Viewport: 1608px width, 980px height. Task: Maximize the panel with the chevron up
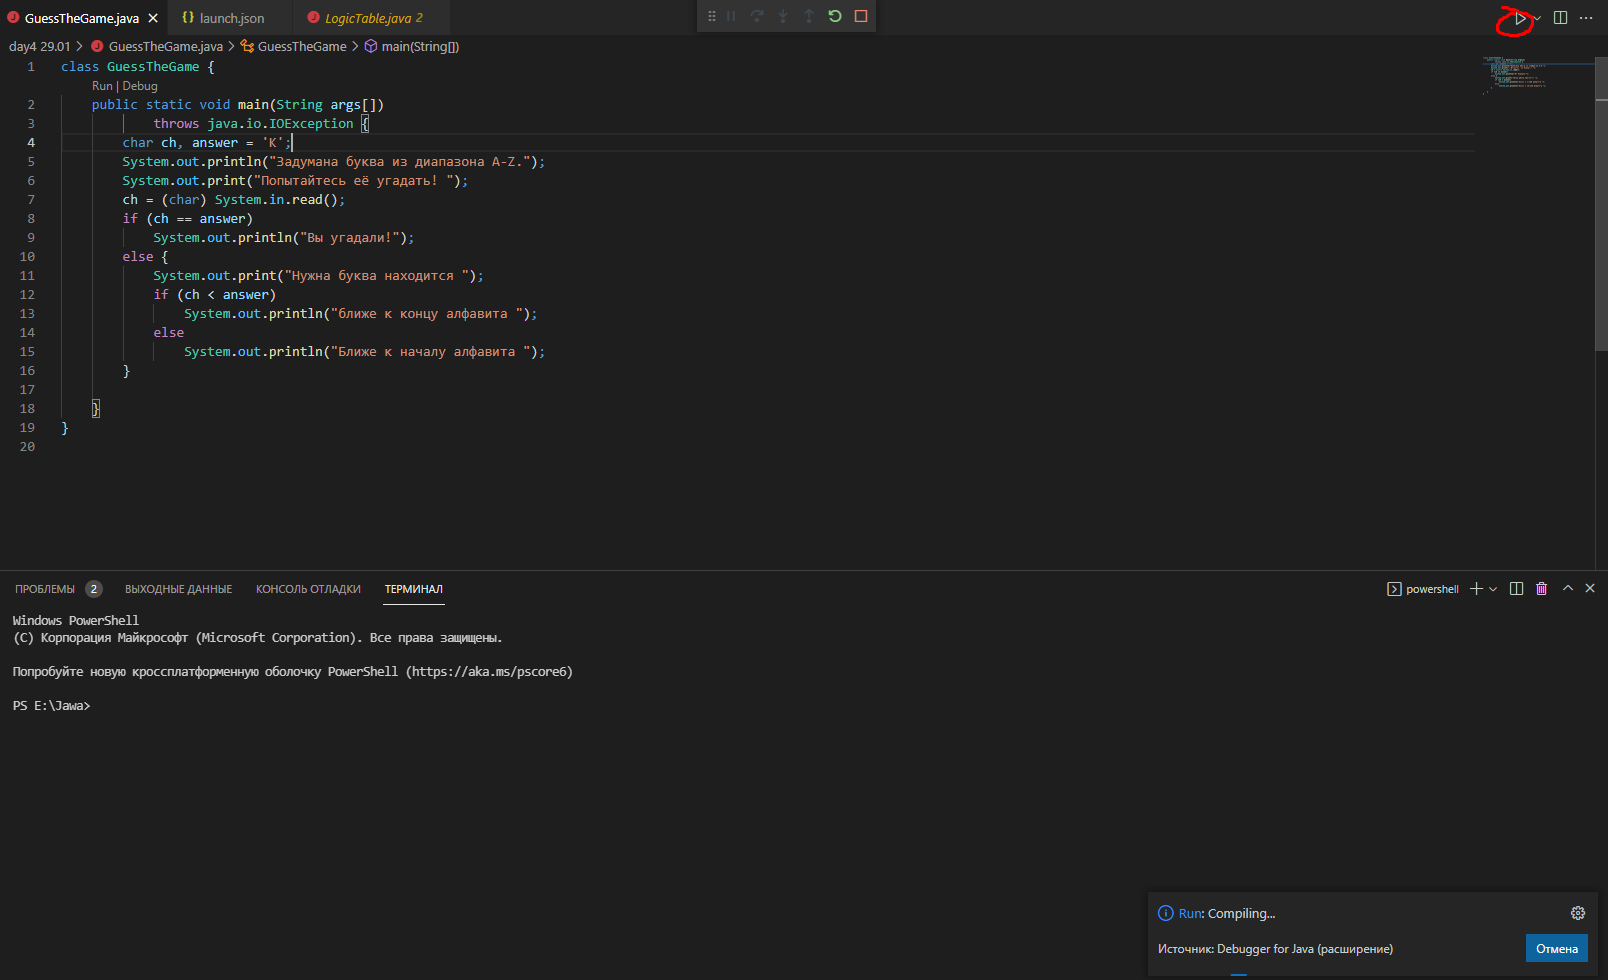click(x=1567, y=589)
